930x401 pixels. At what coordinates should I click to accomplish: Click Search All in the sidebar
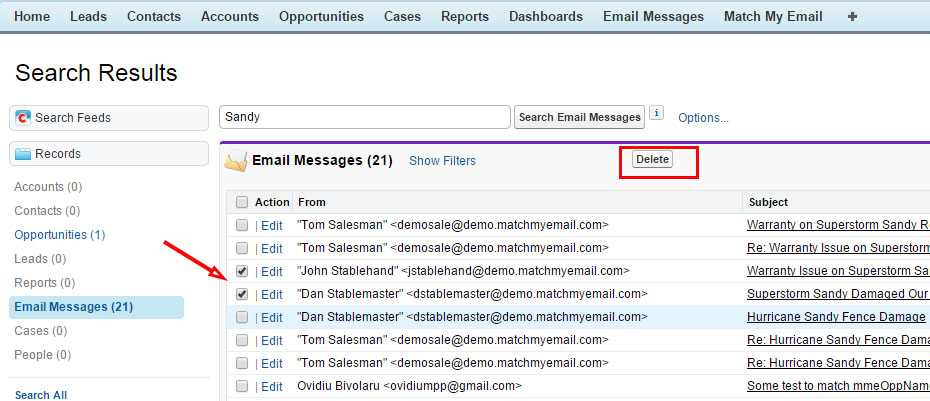coord(40,395)
